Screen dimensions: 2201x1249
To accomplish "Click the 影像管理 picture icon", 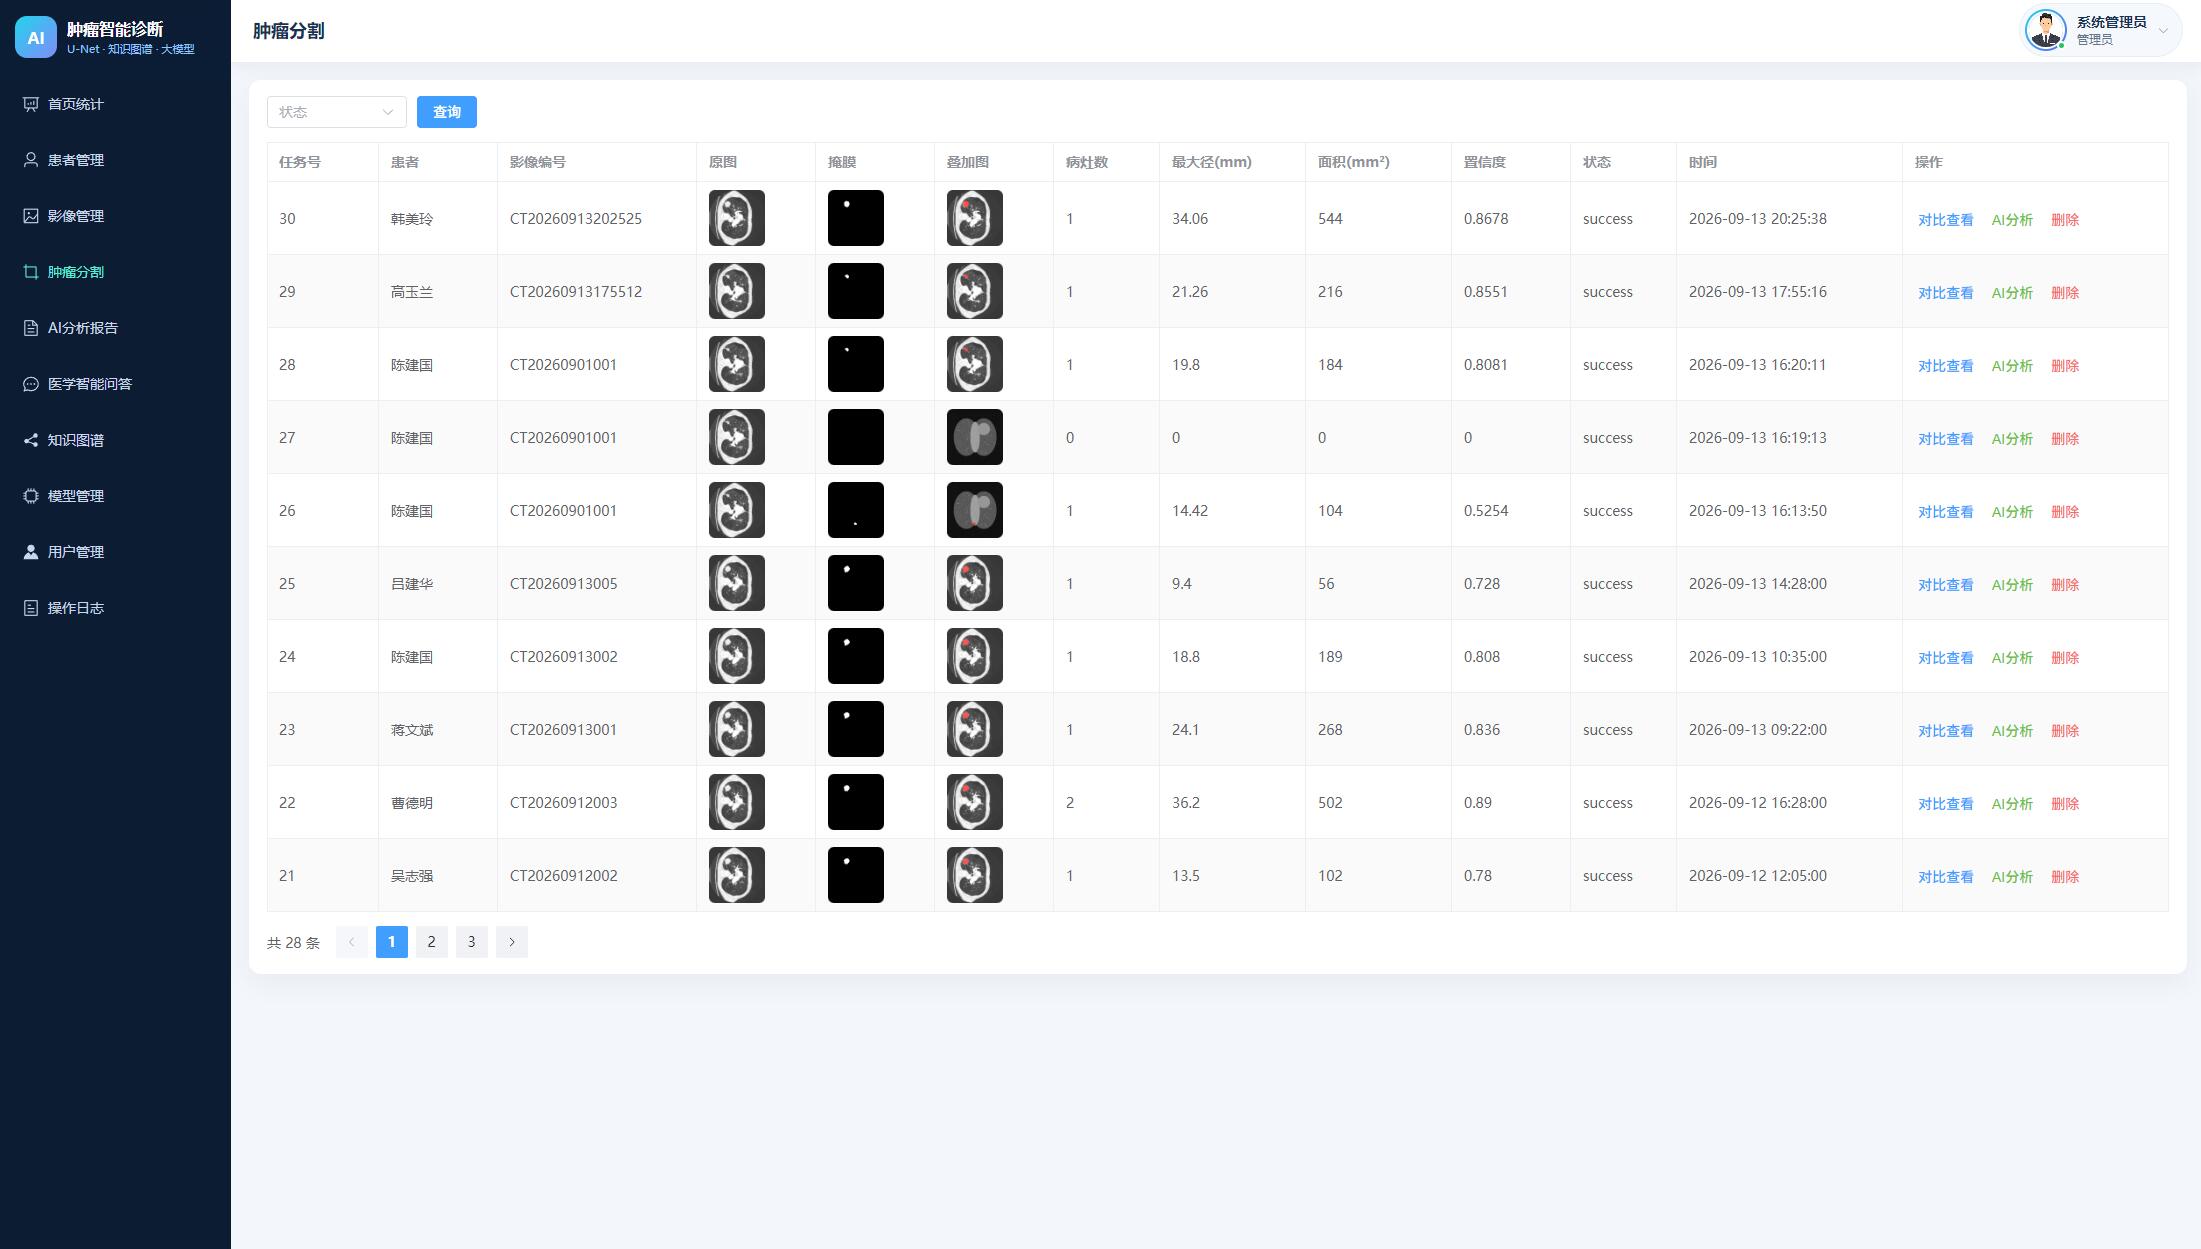I will [31, 216].
